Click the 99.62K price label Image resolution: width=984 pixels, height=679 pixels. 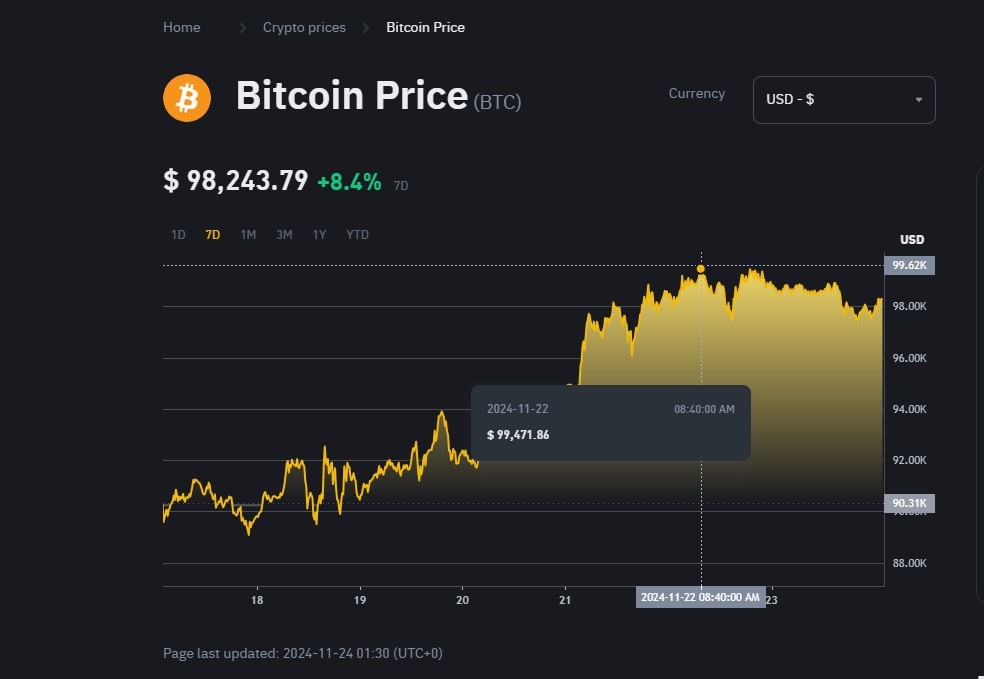click(x=910, y=265)
